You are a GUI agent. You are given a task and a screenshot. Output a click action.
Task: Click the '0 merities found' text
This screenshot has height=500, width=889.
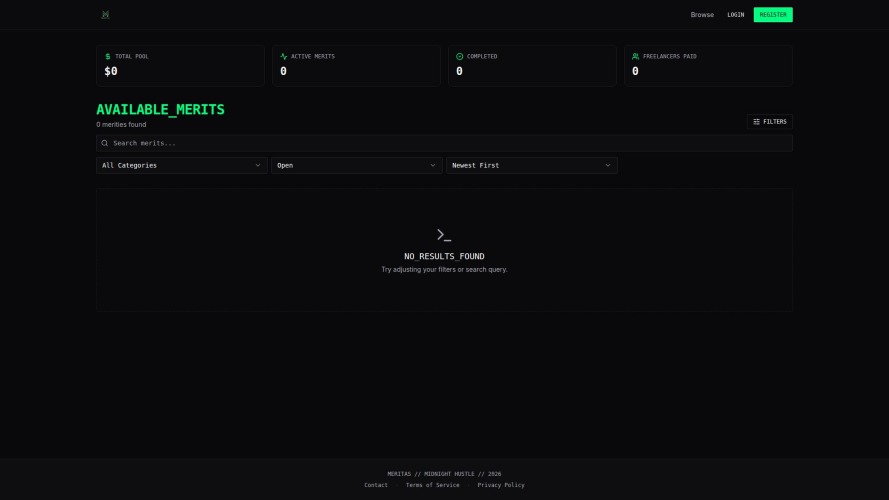click(x=121, y=125)
